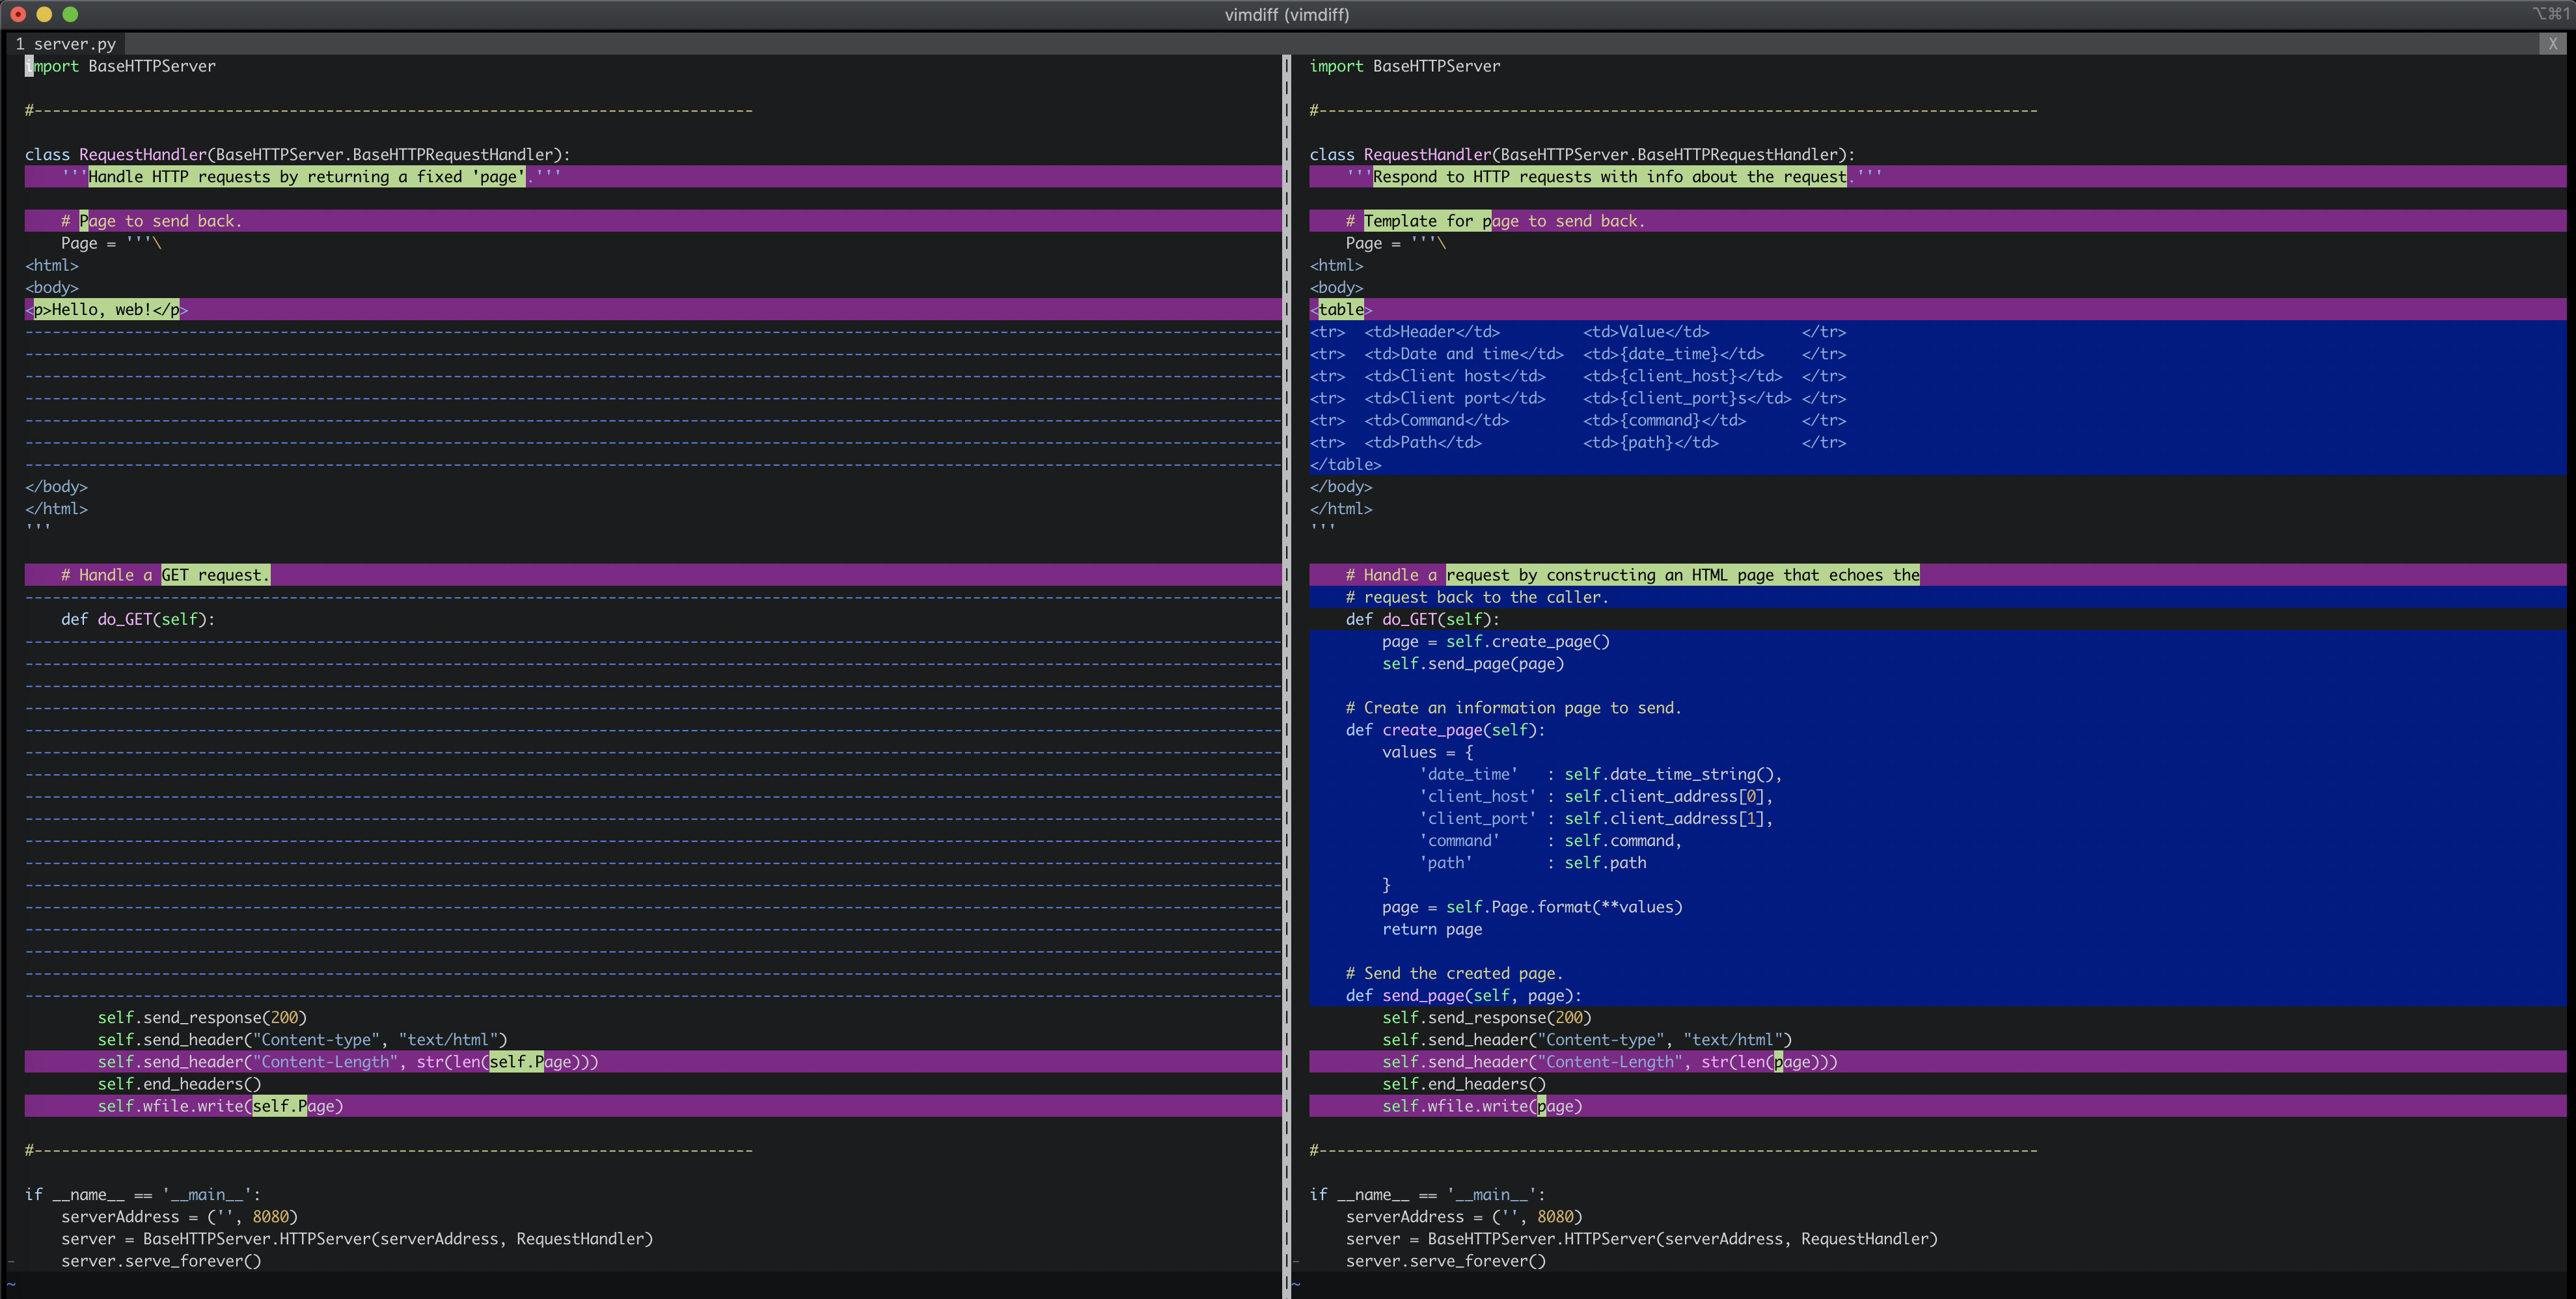Click the 'Respond to HTTP requests' docstring
Screen dimensions: 2576x1299
pyautogui.click(x=1614, y=177)
